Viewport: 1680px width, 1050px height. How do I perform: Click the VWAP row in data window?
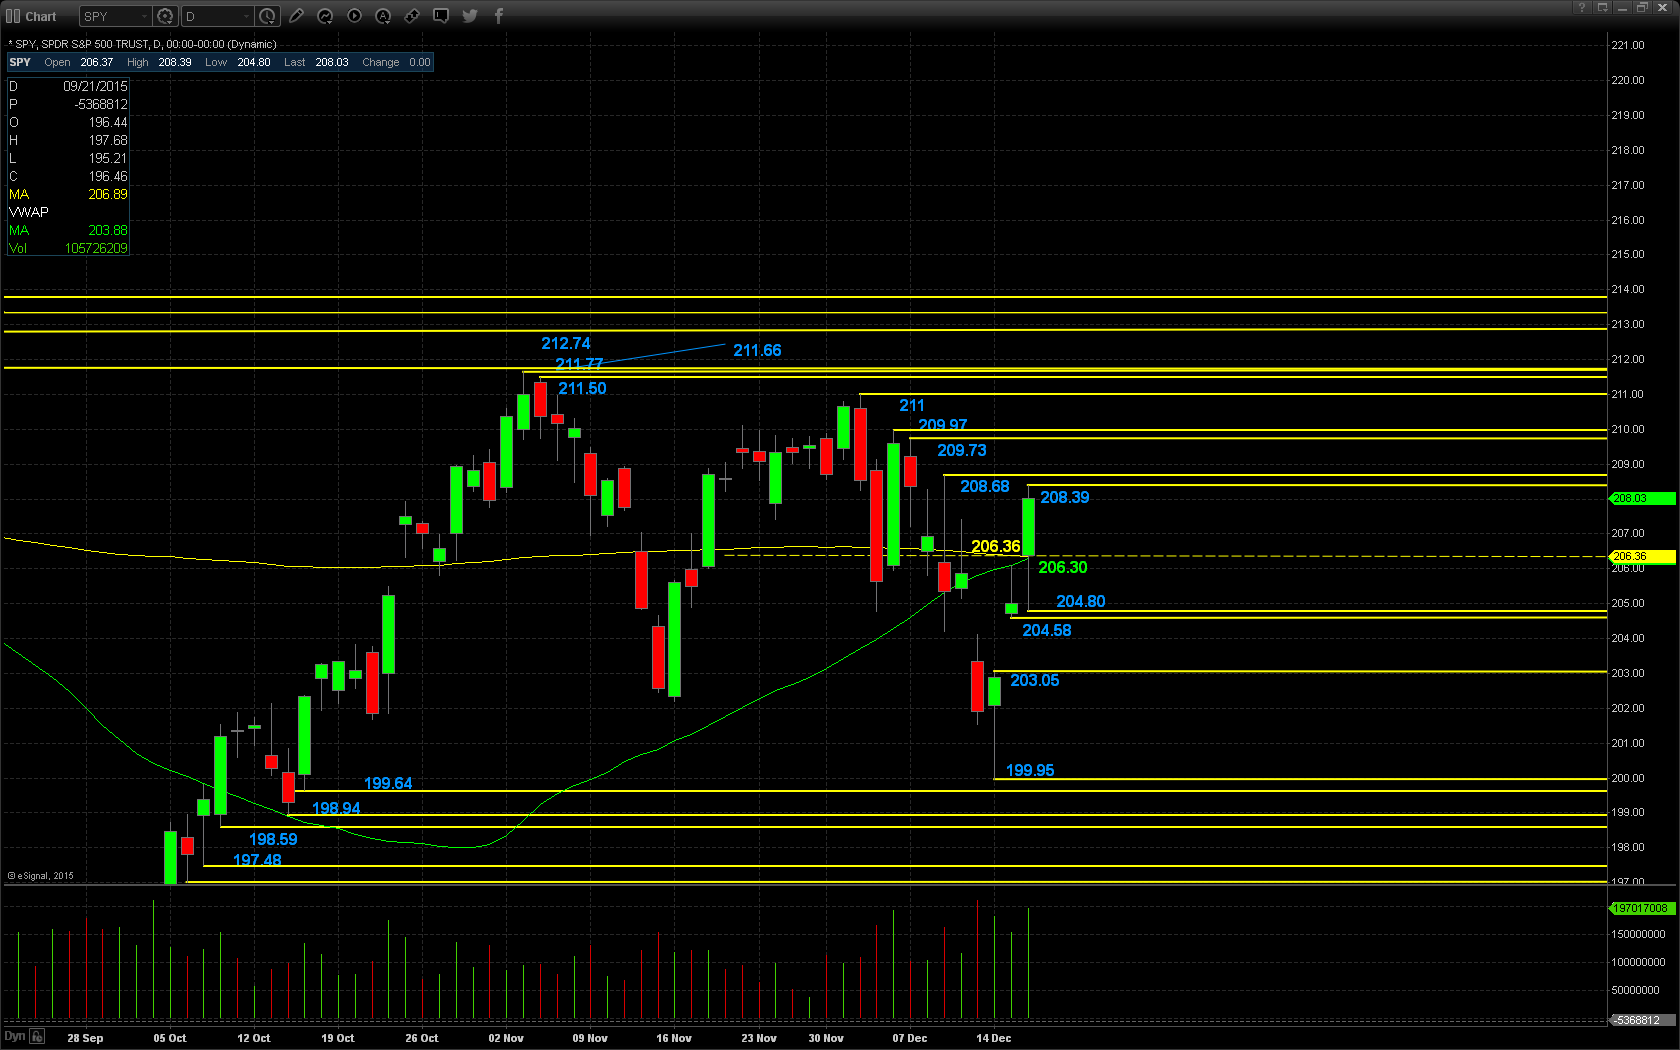pos(68,212)
